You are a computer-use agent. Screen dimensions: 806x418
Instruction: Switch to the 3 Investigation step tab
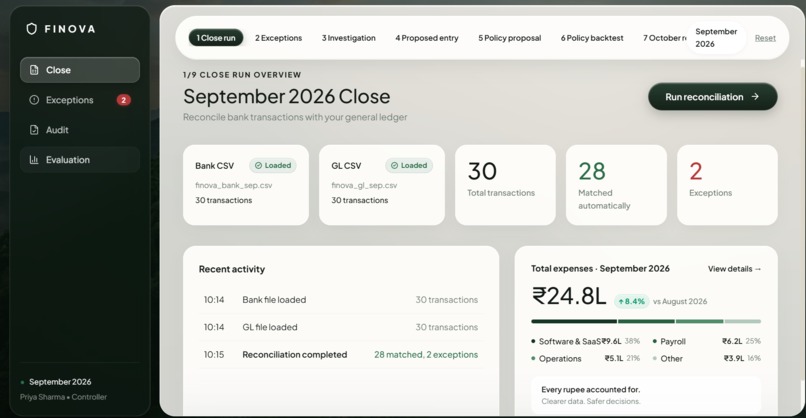coord(349,38)
